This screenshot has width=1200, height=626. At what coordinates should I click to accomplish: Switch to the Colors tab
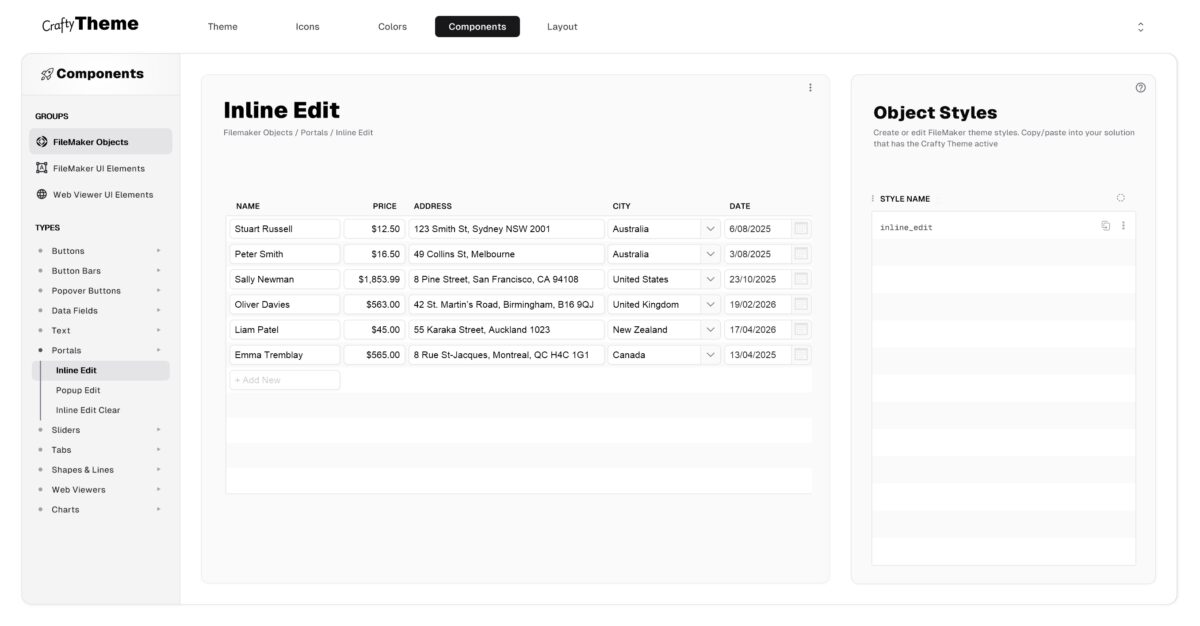[x=392, y=27]
